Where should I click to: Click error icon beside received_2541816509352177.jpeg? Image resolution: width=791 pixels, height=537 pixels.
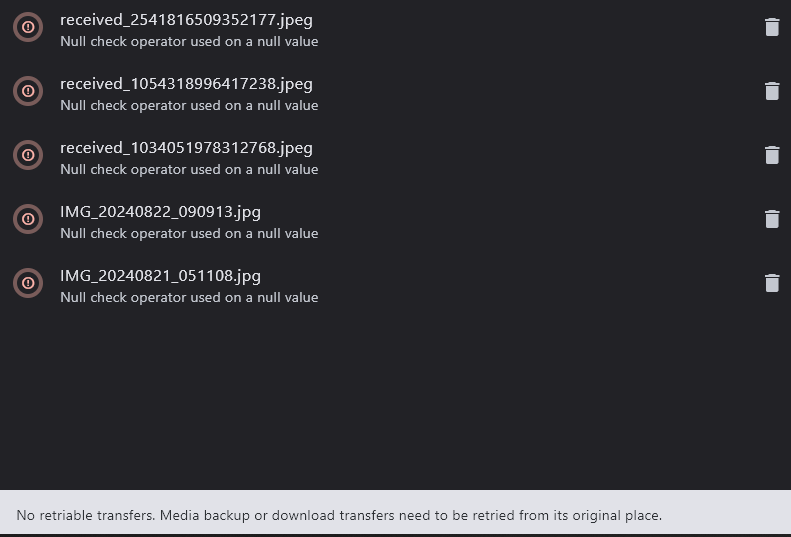point(28,27)
